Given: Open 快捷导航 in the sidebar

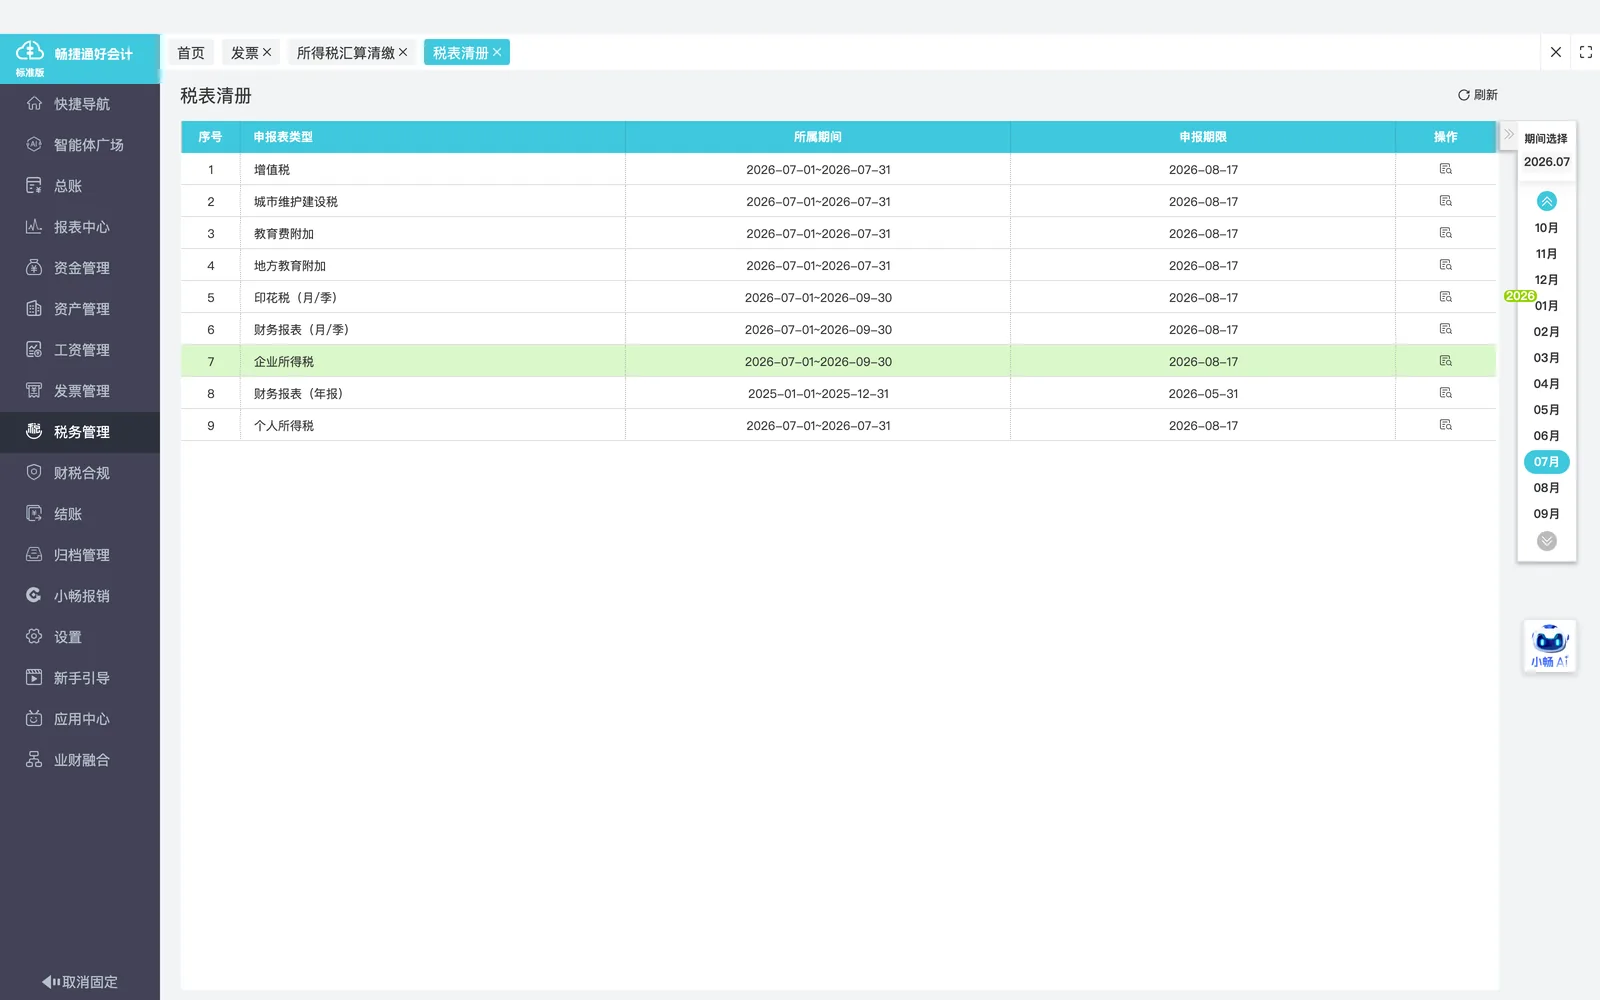Looking at the screenshot, I should 80,104.
